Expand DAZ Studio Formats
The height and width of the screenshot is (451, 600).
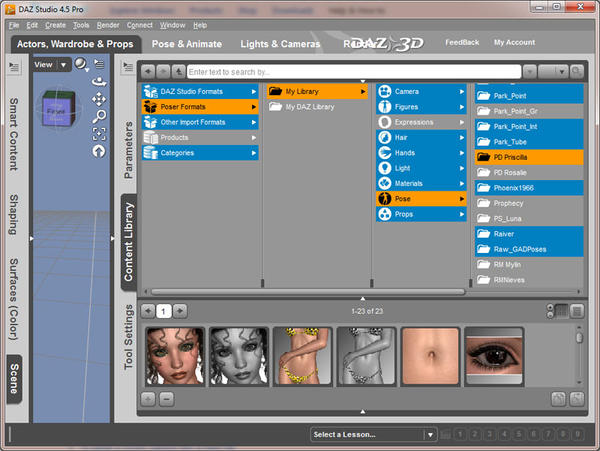200,91
